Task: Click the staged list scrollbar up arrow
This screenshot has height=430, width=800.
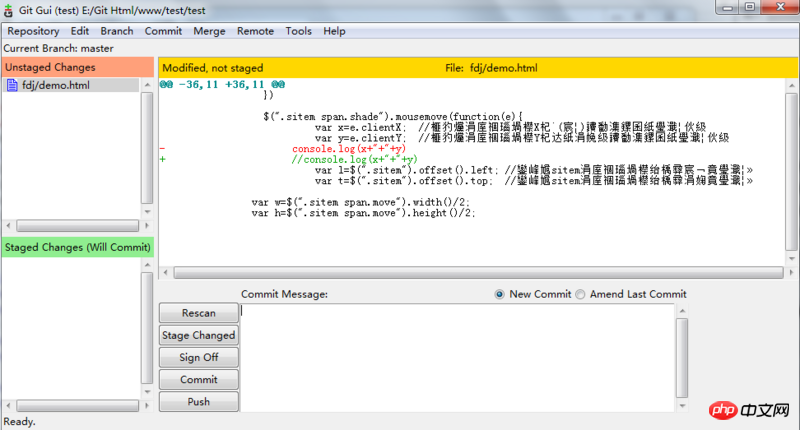Action: (147, 265)
